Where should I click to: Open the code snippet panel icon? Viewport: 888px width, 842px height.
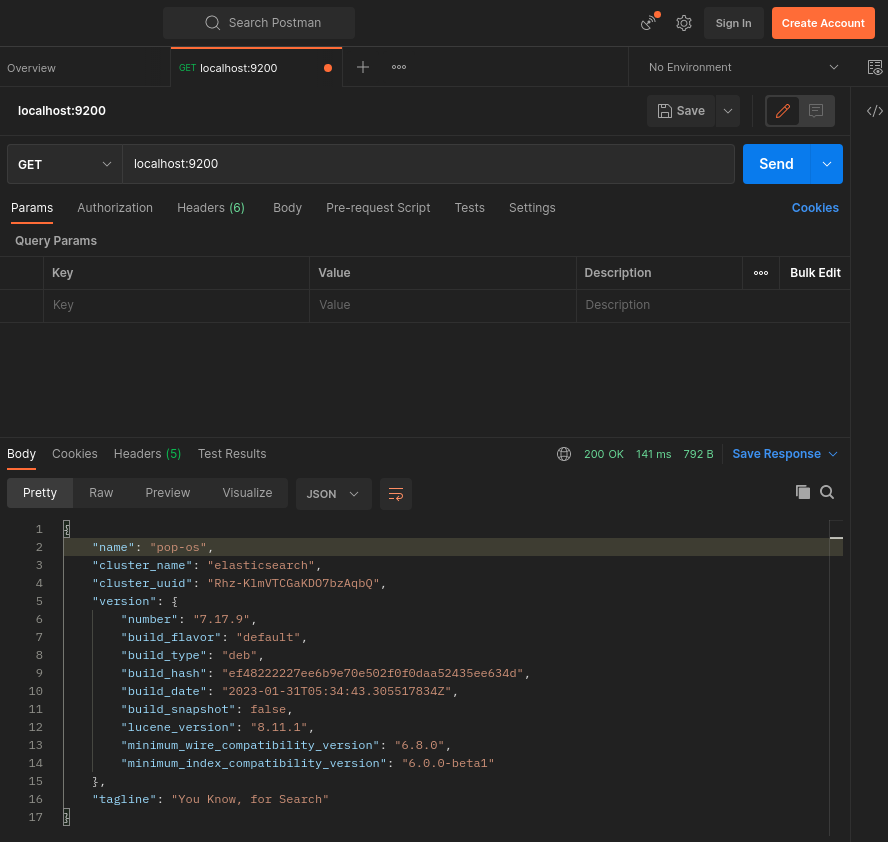(874, 111)
